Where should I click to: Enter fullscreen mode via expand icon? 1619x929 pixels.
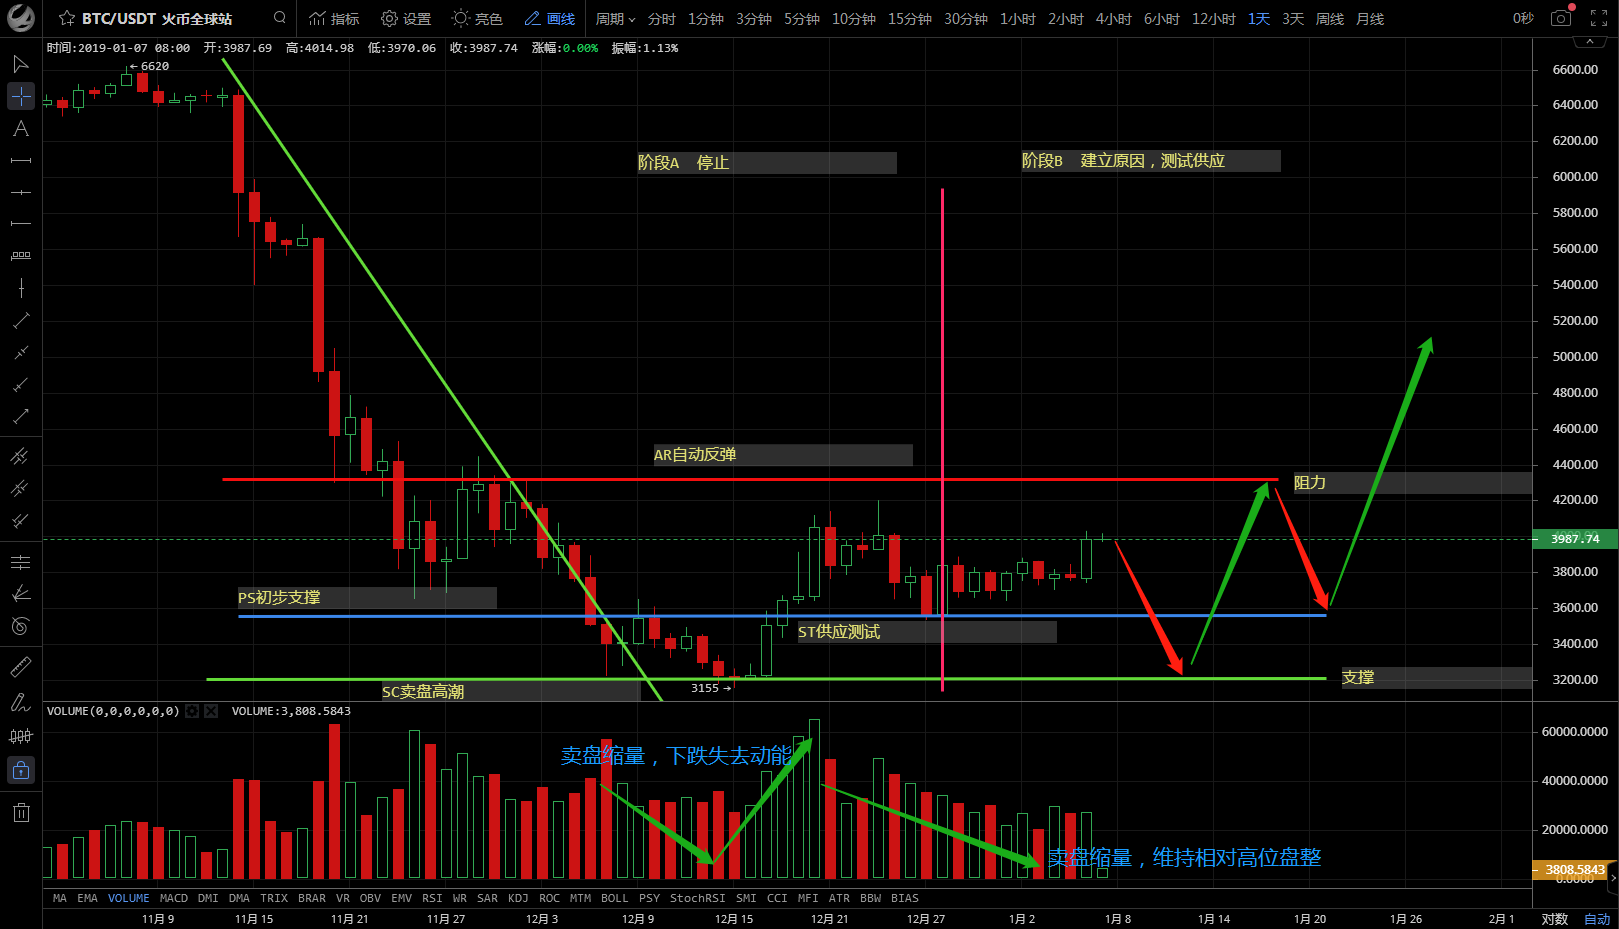point(1598,18)
